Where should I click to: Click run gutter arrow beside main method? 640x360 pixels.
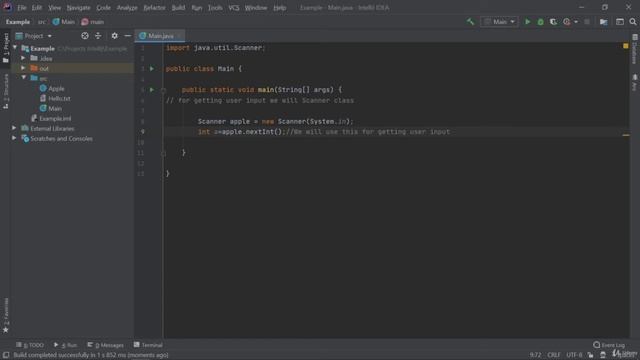[x=152, y=89]
